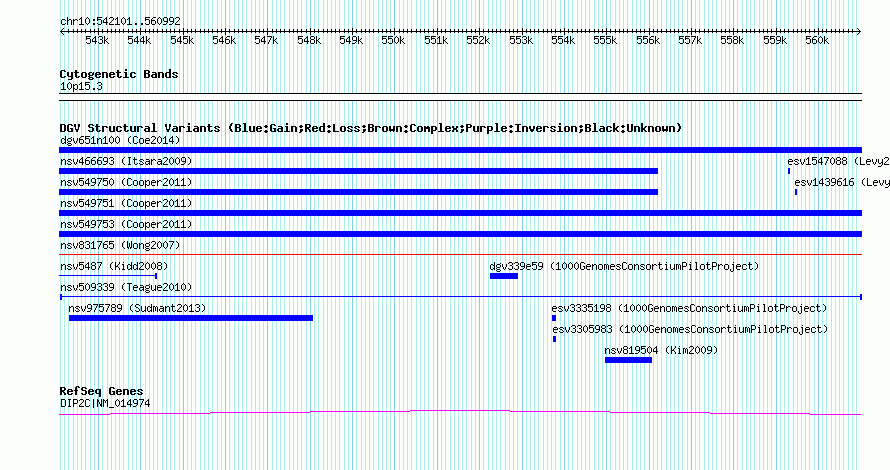The height and width of the screenshot is (470, 890).
Task: Select the nsv5487 (Kidd2008) variant label
Action: click(114, 266)
